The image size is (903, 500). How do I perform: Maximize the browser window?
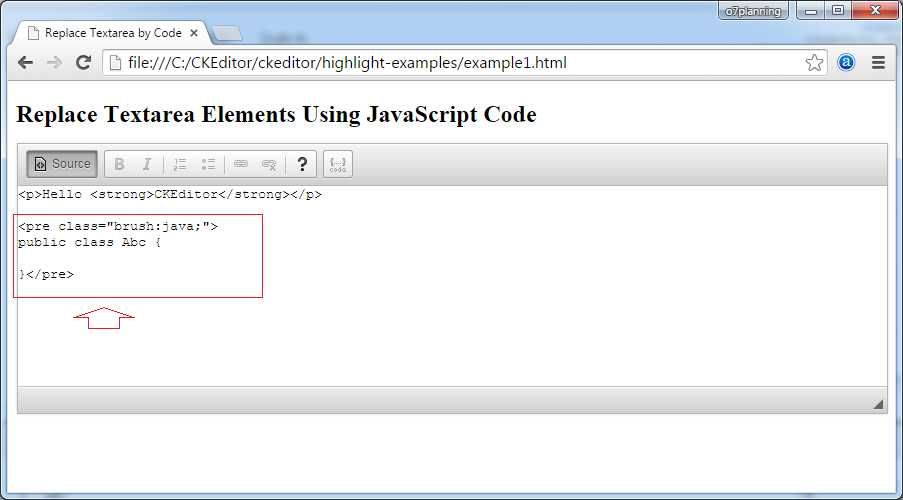[x=838, y=11]
